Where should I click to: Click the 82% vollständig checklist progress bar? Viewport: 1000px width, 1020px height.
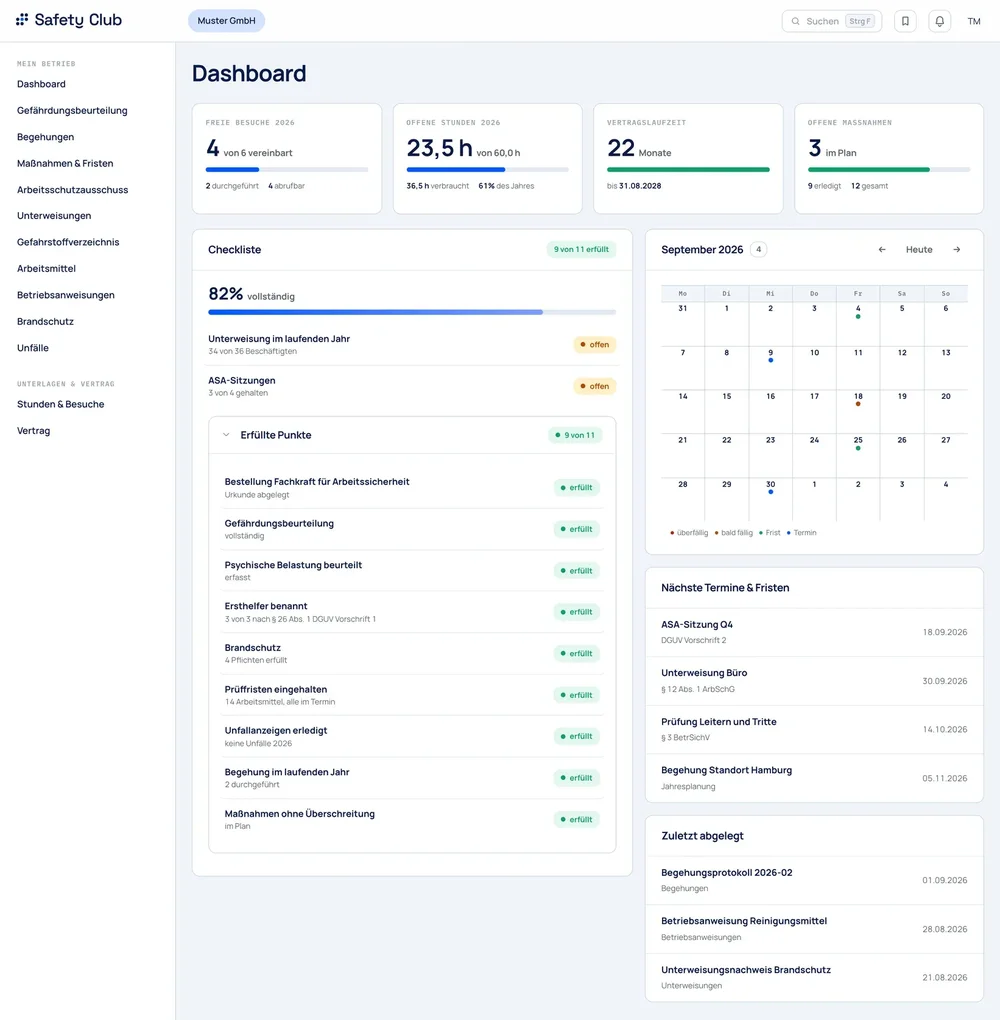point(412,312)
